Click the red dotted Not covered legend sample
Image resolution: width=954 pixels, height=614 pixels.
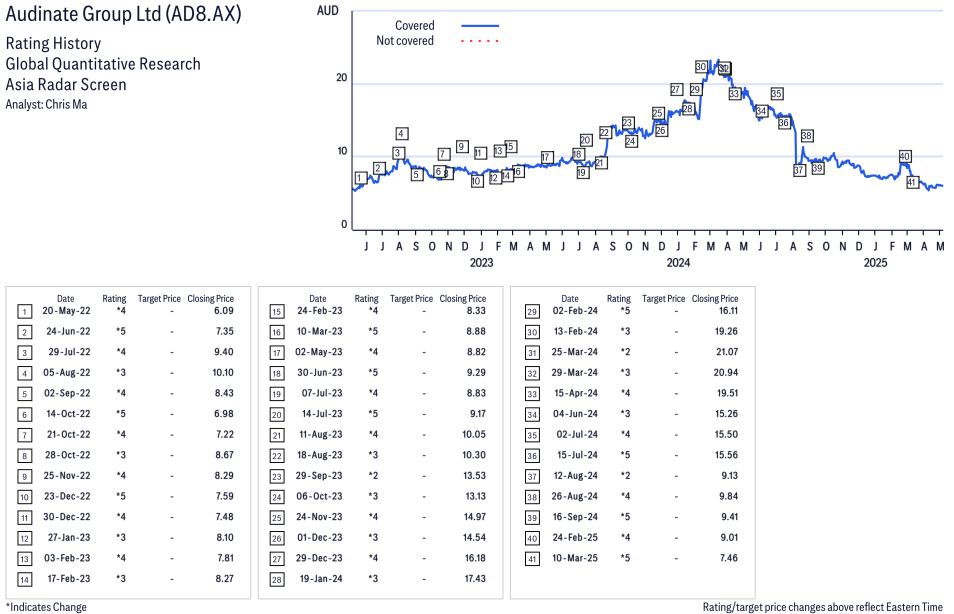pyautogui.click(x=480, y=41)
